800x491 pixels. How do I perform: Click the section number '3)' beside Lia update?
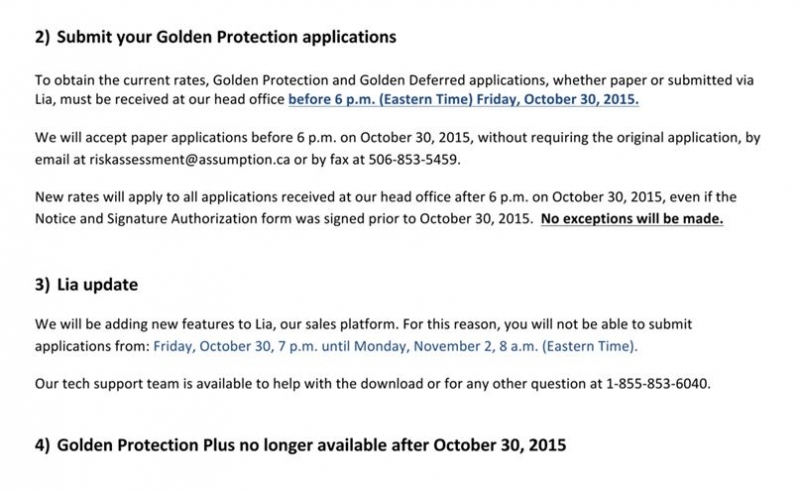coord(43,285)
